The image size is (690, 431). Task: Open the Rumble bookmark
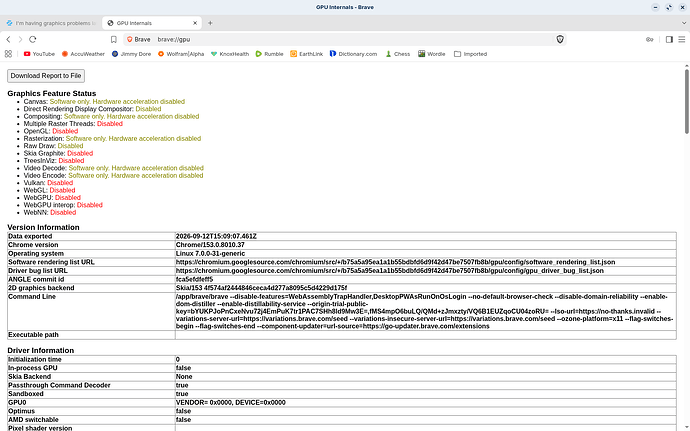[x=269, y=54]
